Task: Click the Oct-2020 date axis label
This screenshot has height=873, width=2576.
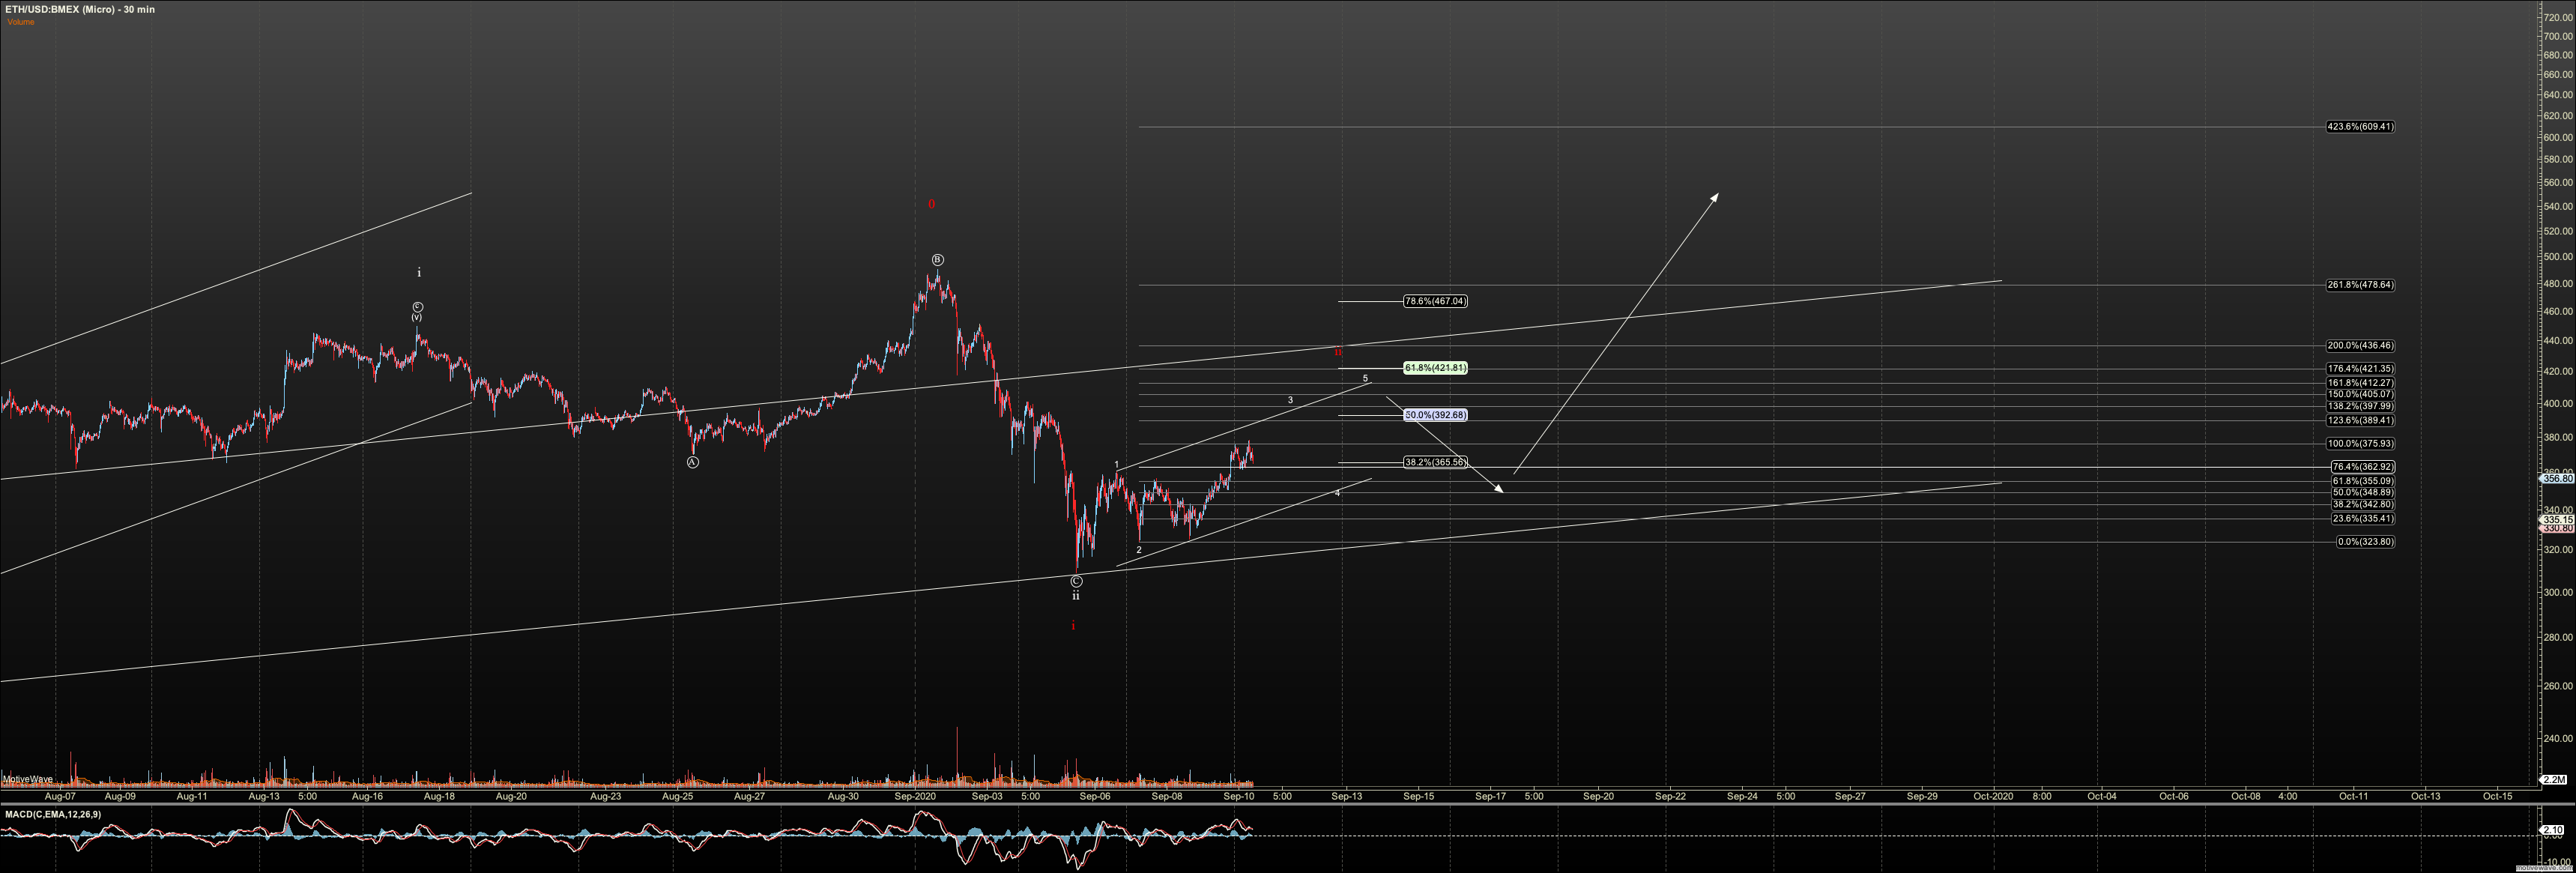Action: click(x=1993, y=797)
